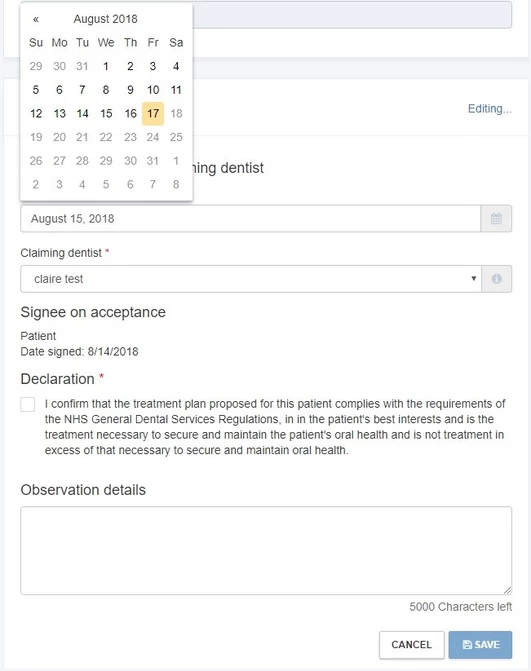
Task: Go to previous month with double-arrow icon
Action: pyautogui.click(x=36, y=19)
